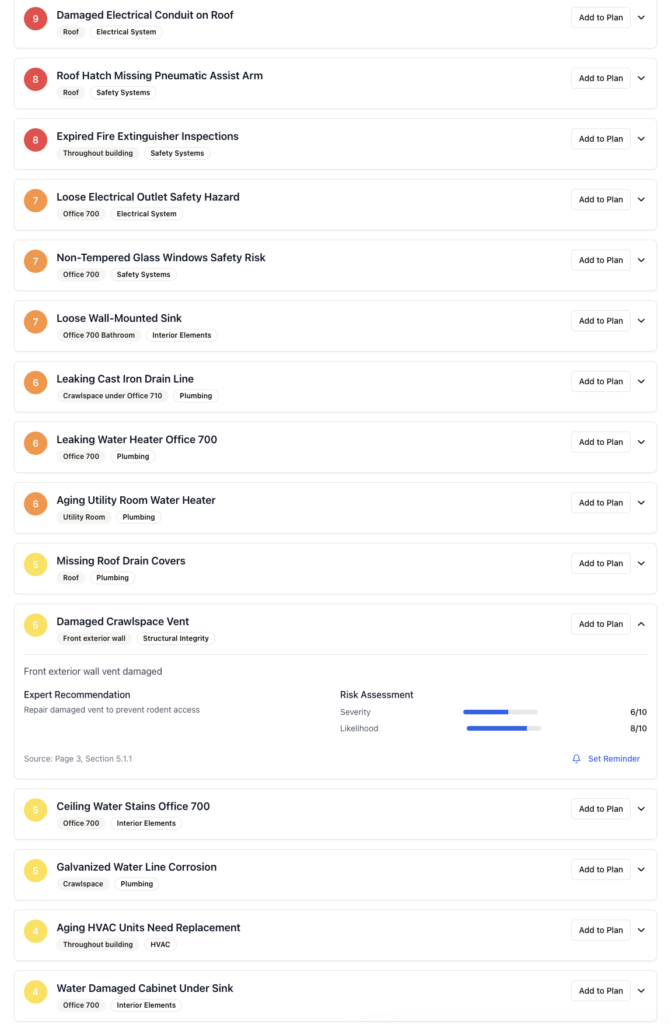Viewport: 671px width, 1024px height.
Task: Click the red 9 priority badge
Action: [36, 19]
